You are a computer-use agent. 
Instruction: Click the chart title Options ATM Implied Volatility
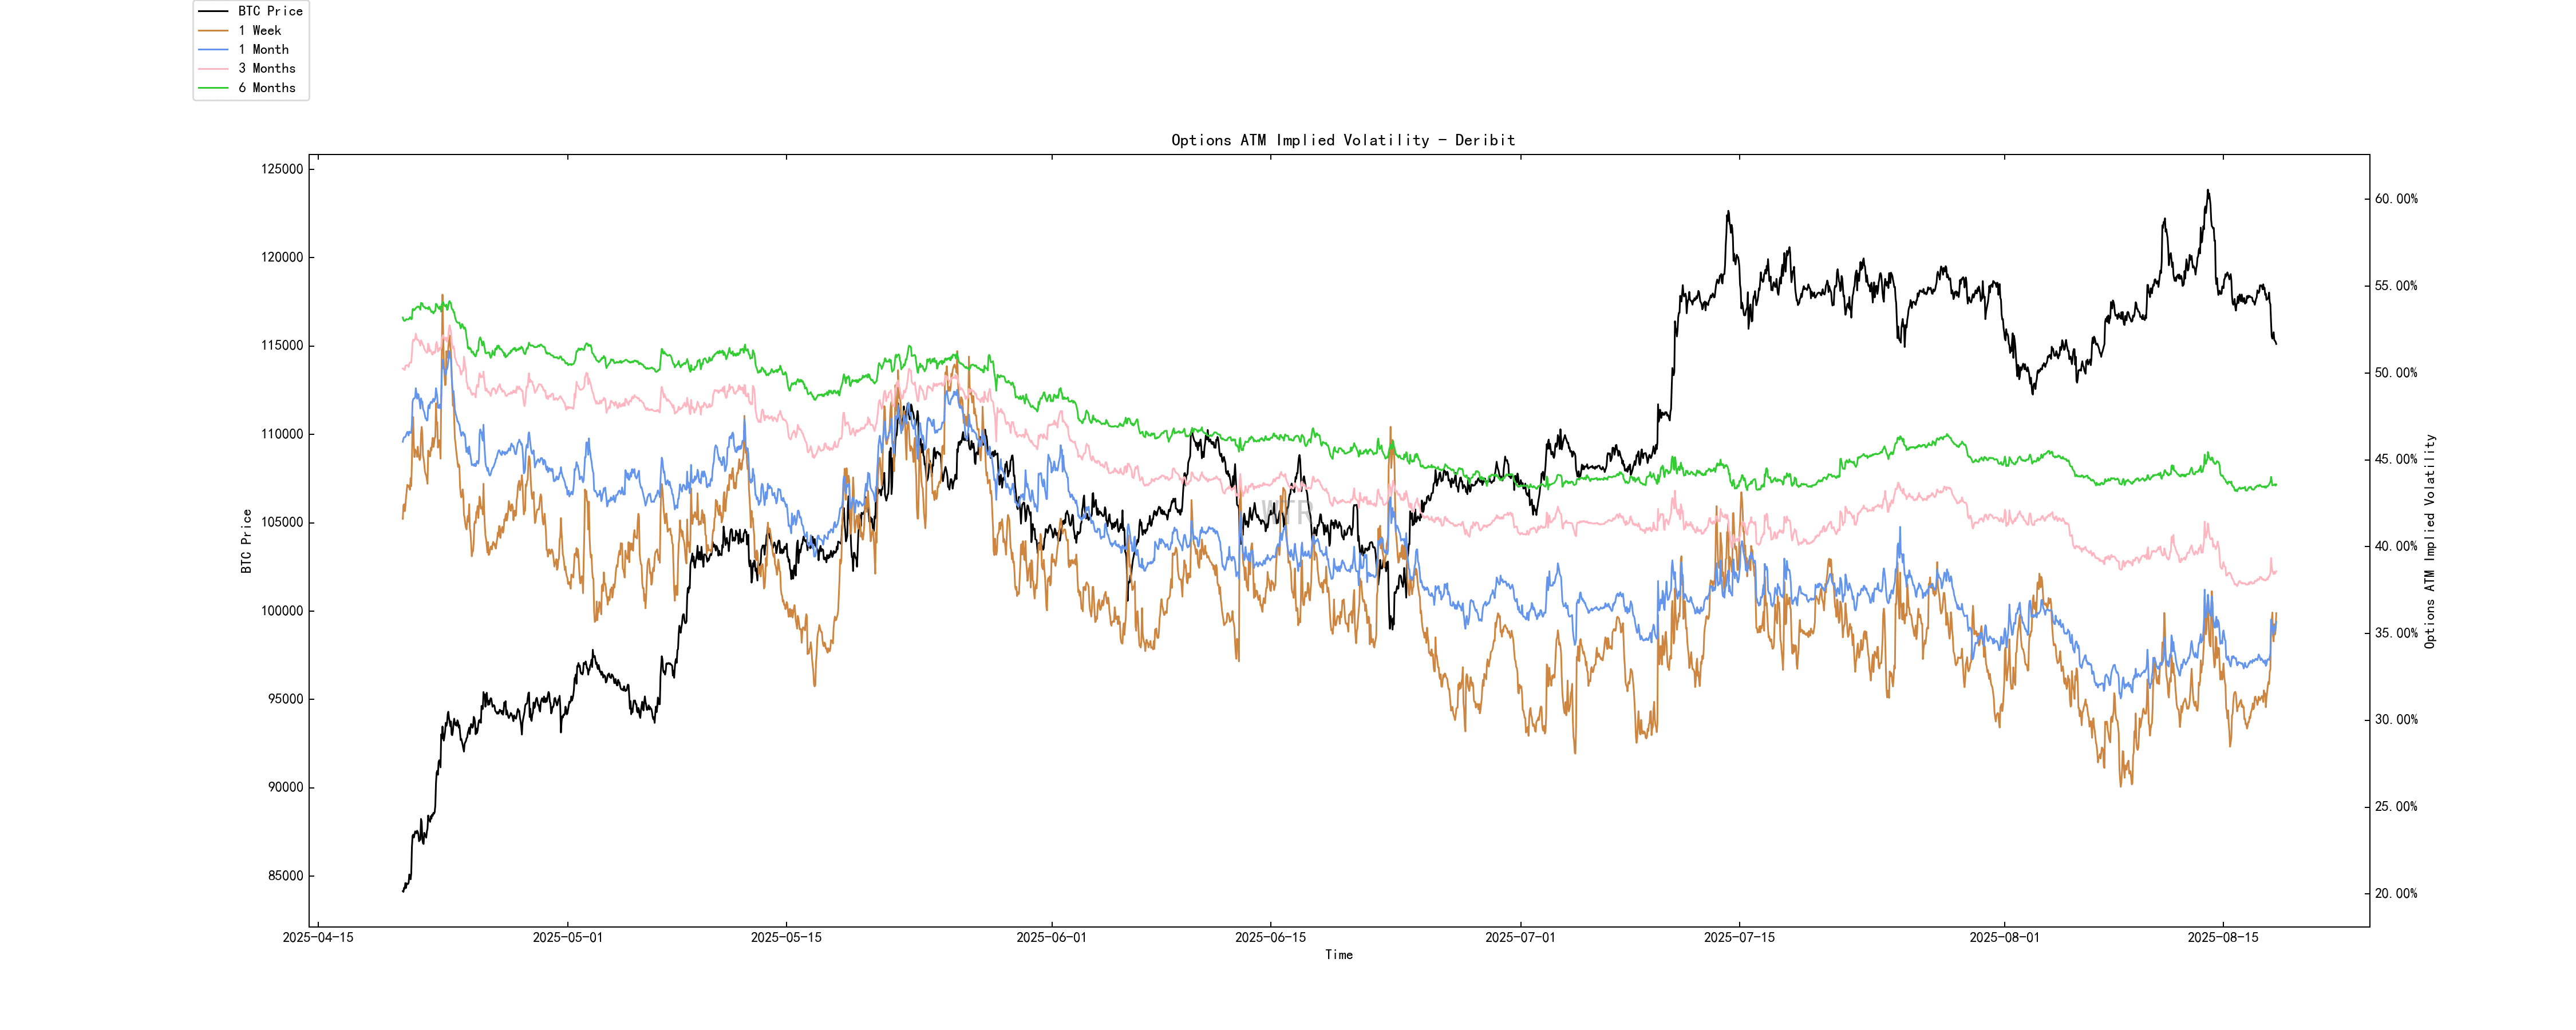coord(1342,140)
